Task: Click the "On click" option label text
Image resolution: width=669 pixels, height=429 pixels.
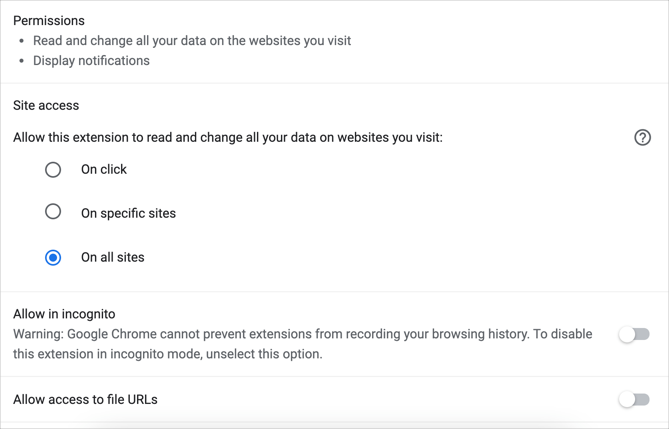Action: (104, 170)
